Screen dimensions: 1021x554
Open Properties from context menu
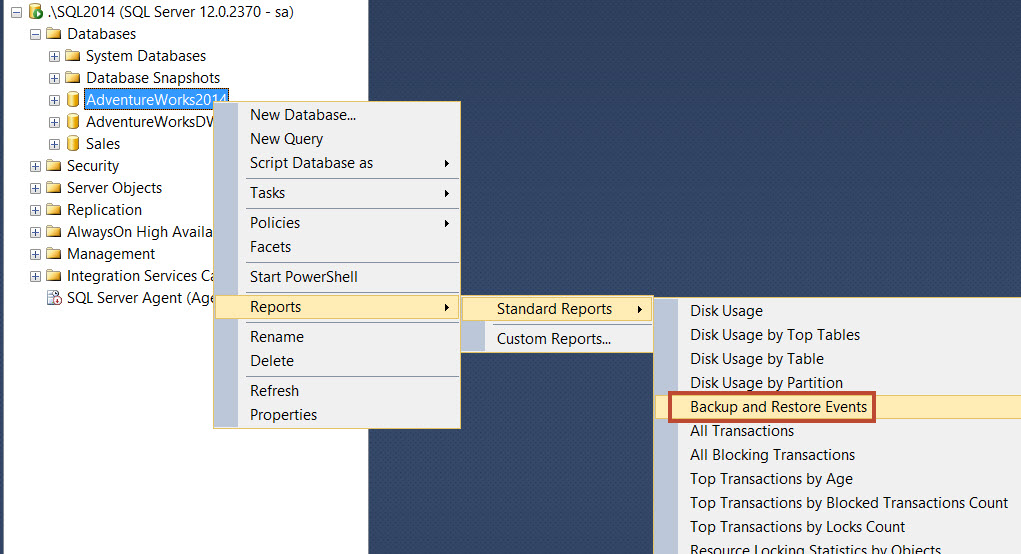tap(337, 415)
